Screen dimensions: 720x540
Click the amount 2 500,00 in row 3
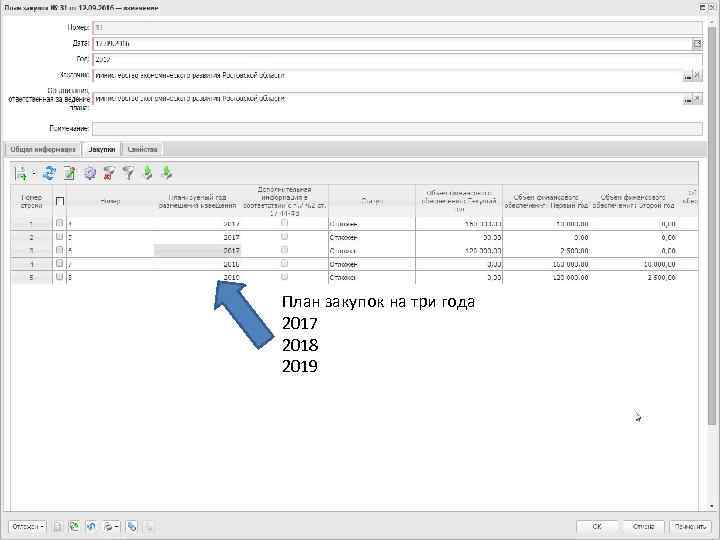[x=574, y=251]
